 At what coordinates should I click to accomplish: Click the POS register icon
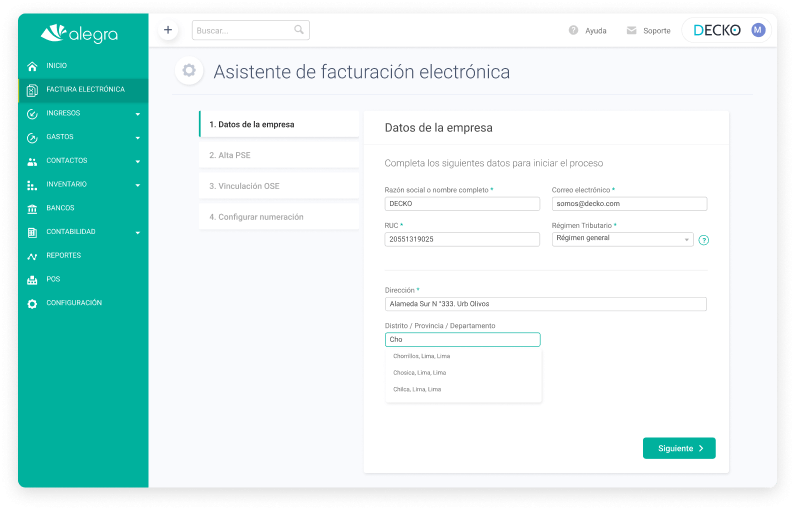(x=32, y=280)
